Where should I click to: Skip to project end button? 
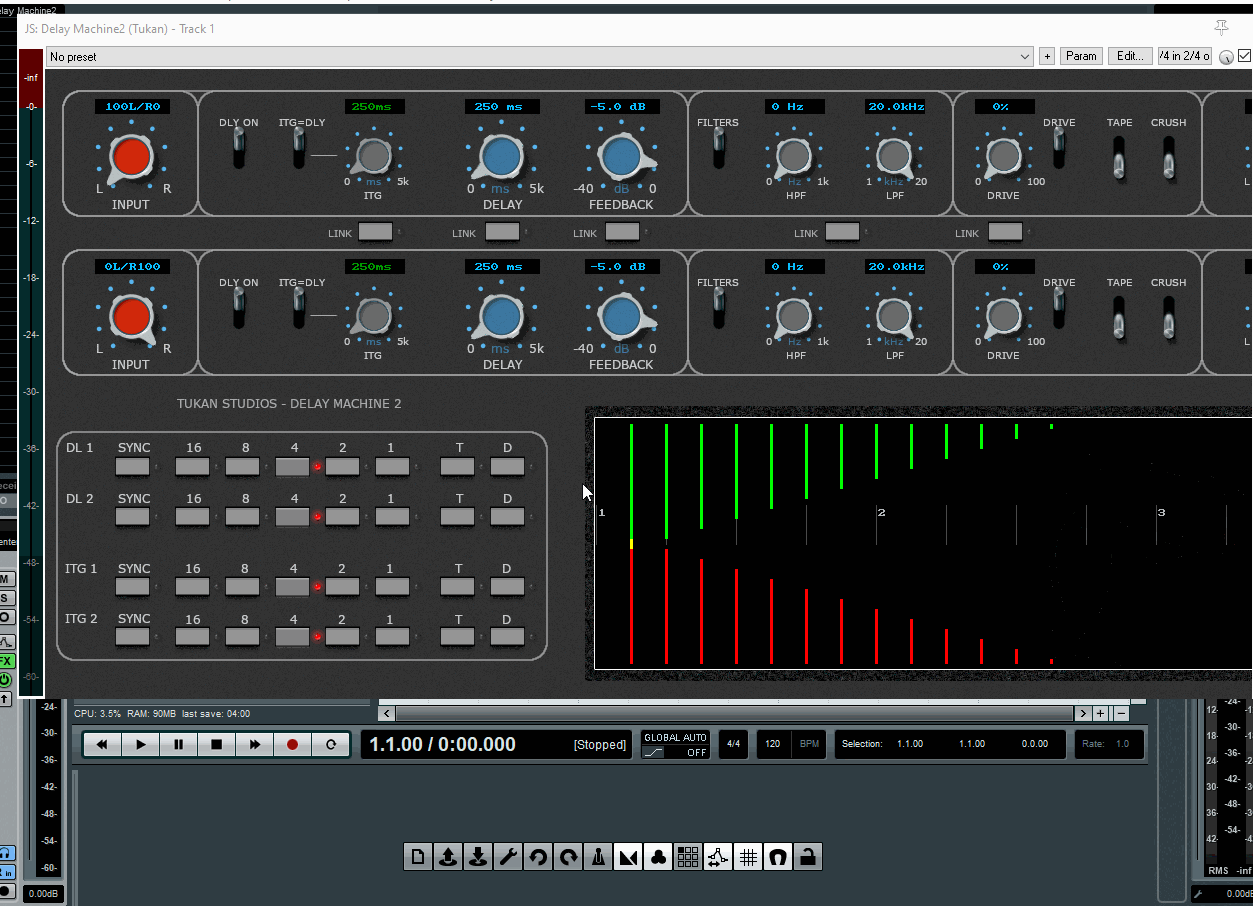254,744
